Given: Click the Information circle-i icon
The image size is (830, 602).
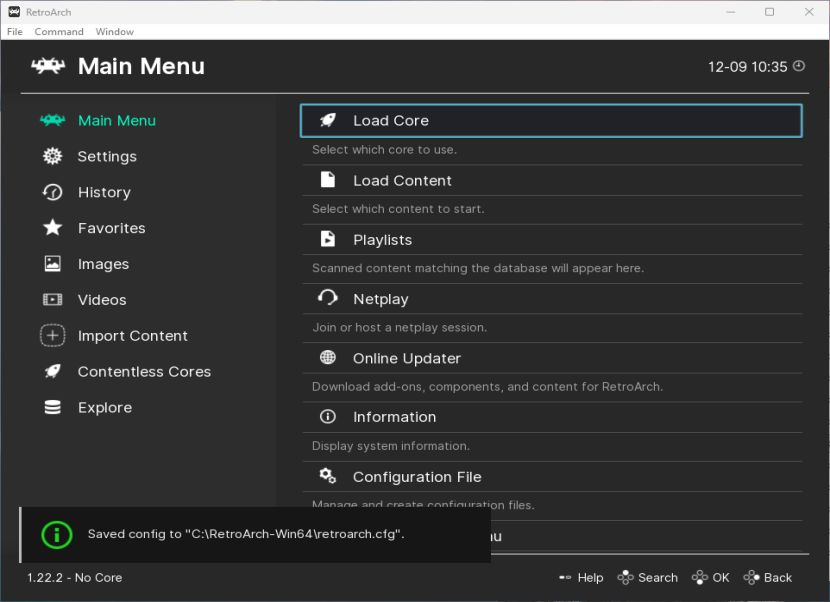Looking at the screenshot, I should pyautogui.click(x=328, y=417).
